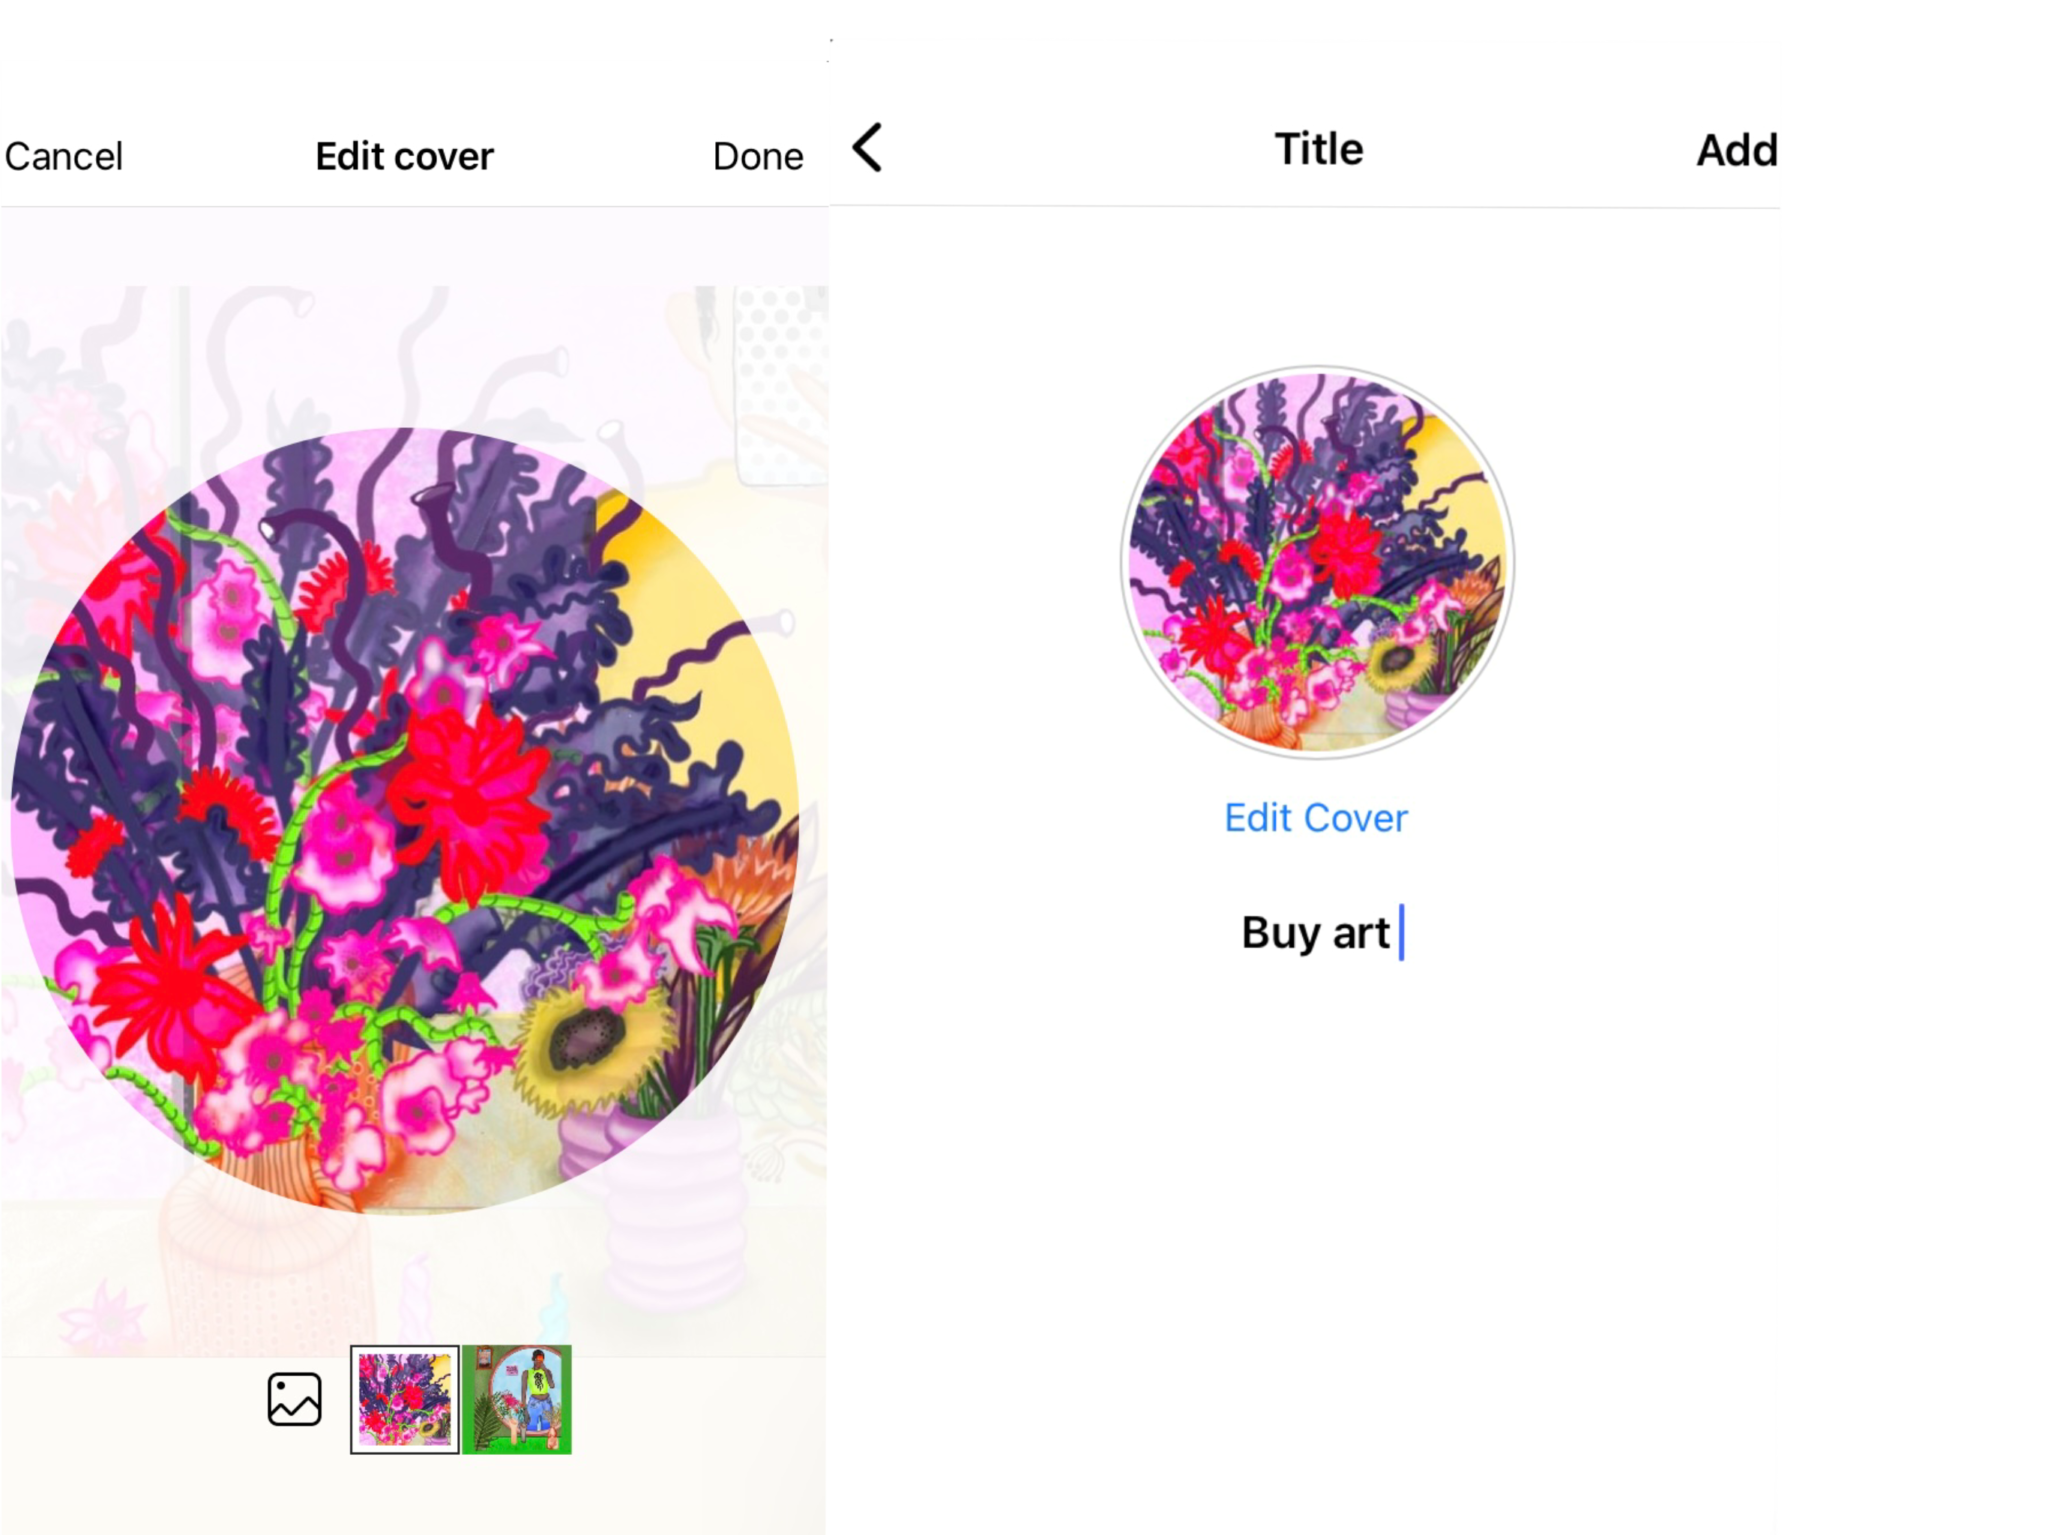Choose the green-bordered portrait illustration thumbnail
Viewport: 2048px width, 1535px height.
point(517,1399)
